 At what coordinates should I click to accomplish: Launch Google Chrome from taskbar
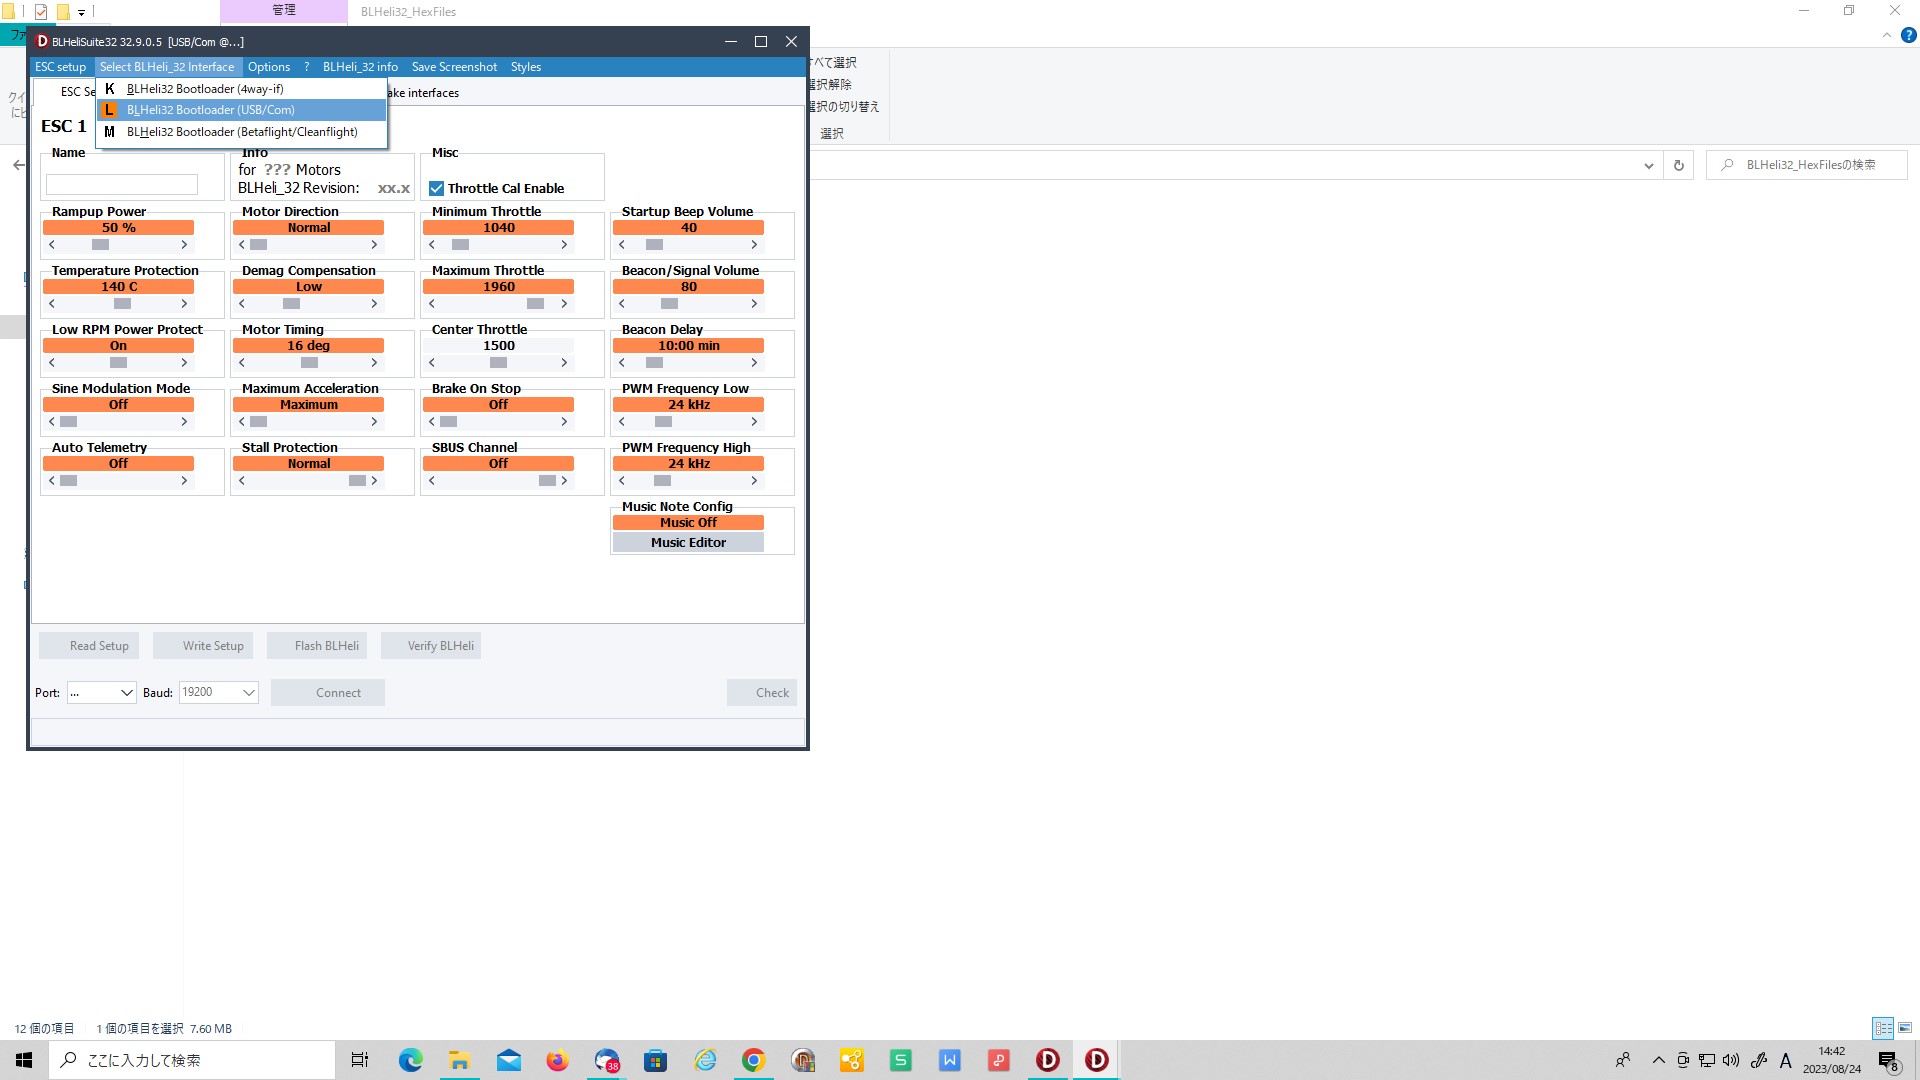point(754,1060)
